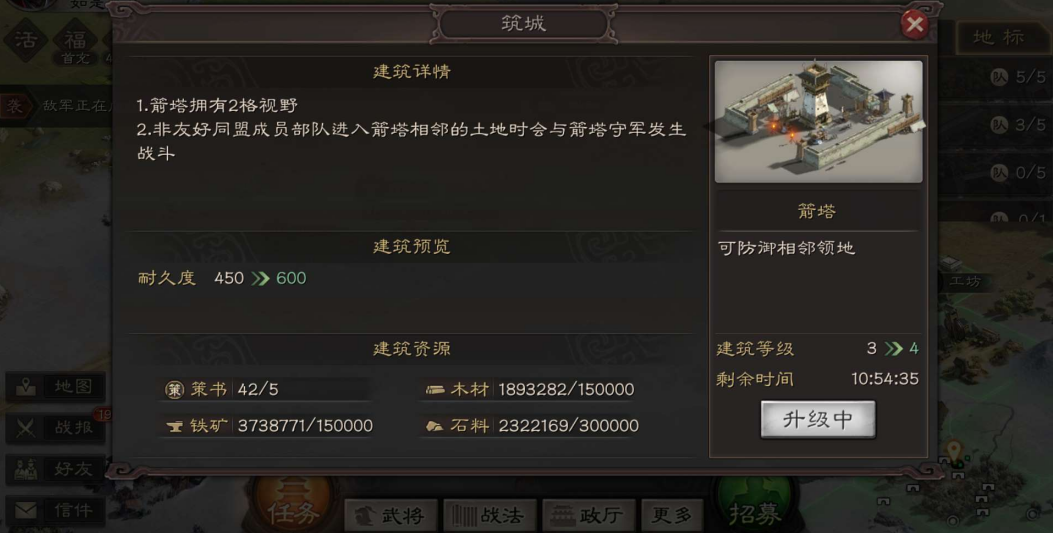Screen dimensions: 1053x533
Task: Click the 木材 wood resource icon
Action: (x=435, y=389)
